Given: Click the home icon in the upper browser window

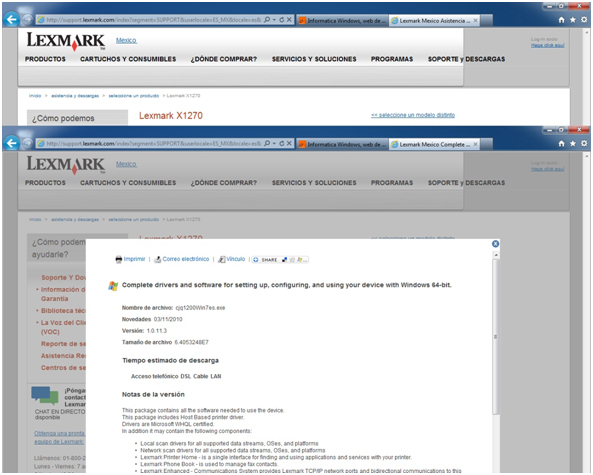Looking at the screenshot, I should [x=562, y=20].
